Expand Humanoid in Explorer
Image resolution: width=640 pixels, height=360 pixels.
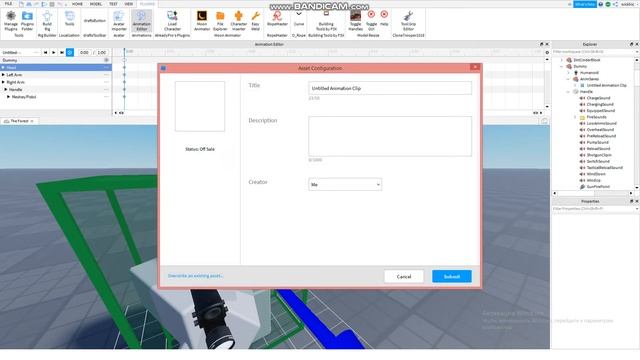[568, 73]
